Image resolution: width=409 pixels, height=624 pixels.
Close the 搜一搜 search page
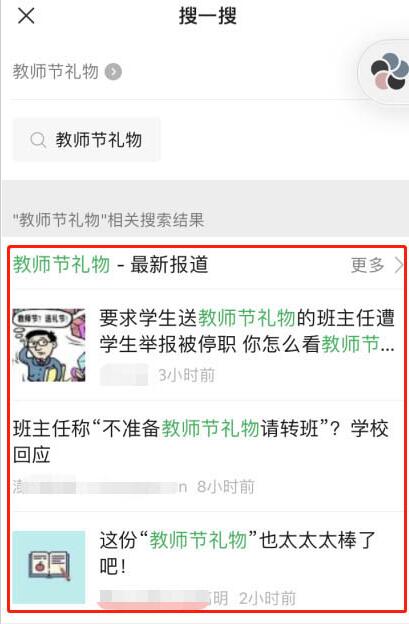point(26,16)
